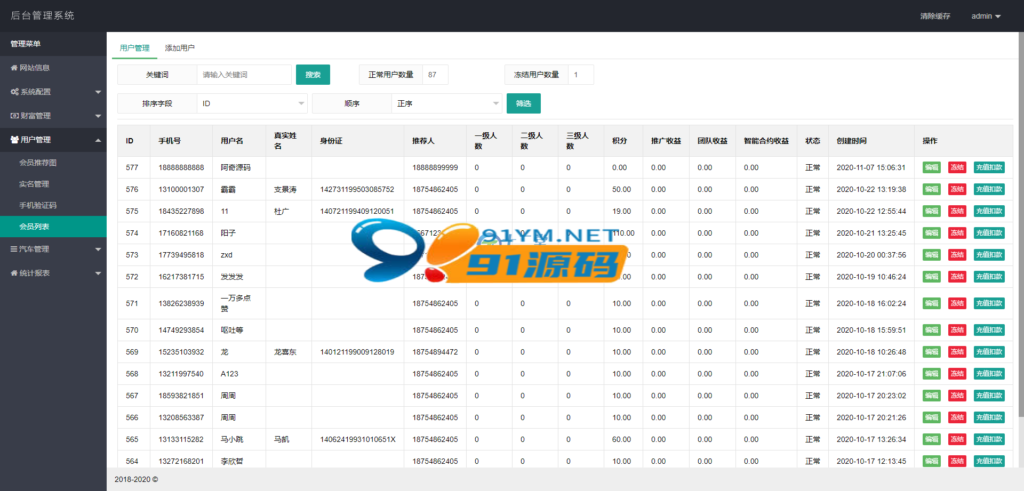This screenshot has width=1024, height=491.
Task: Click the 搜索 button
Action: [x=313, y=75]
